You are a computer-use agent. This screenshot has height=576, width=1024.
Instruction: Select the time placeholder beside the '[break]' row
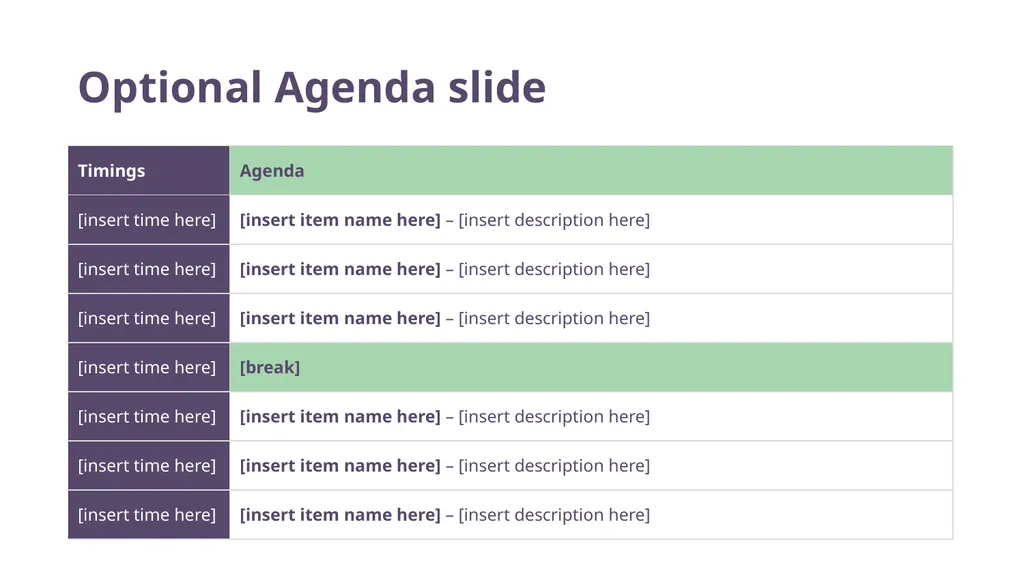(x=147, y=368)
